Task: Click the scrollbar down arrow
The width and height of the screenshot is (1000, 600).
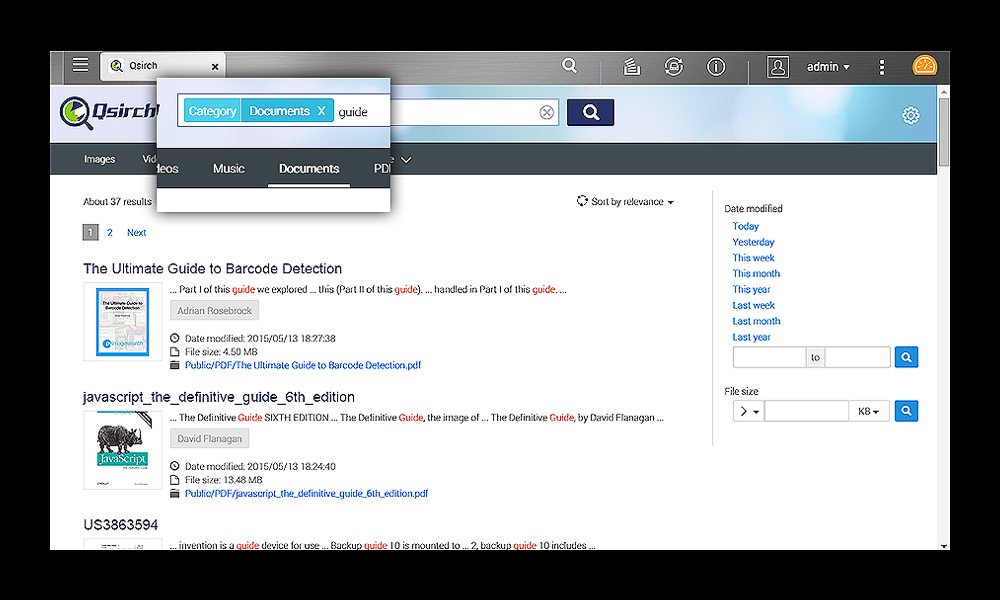Action: 943,546
